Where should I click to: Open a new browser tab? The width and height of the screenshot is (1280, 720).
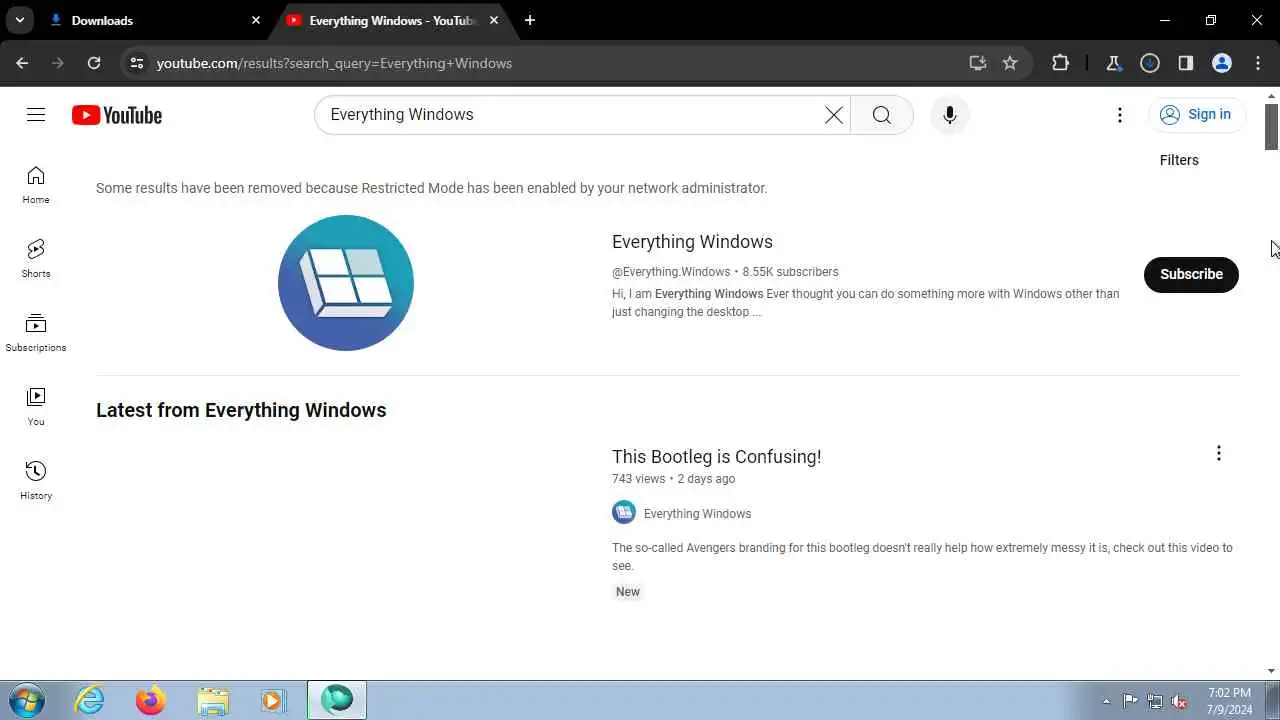pyautogui.click(x=530, y=20)
